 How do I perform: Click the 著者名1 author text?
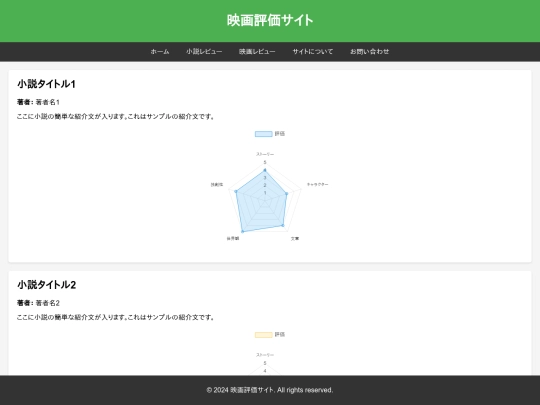tap(48, 102)
